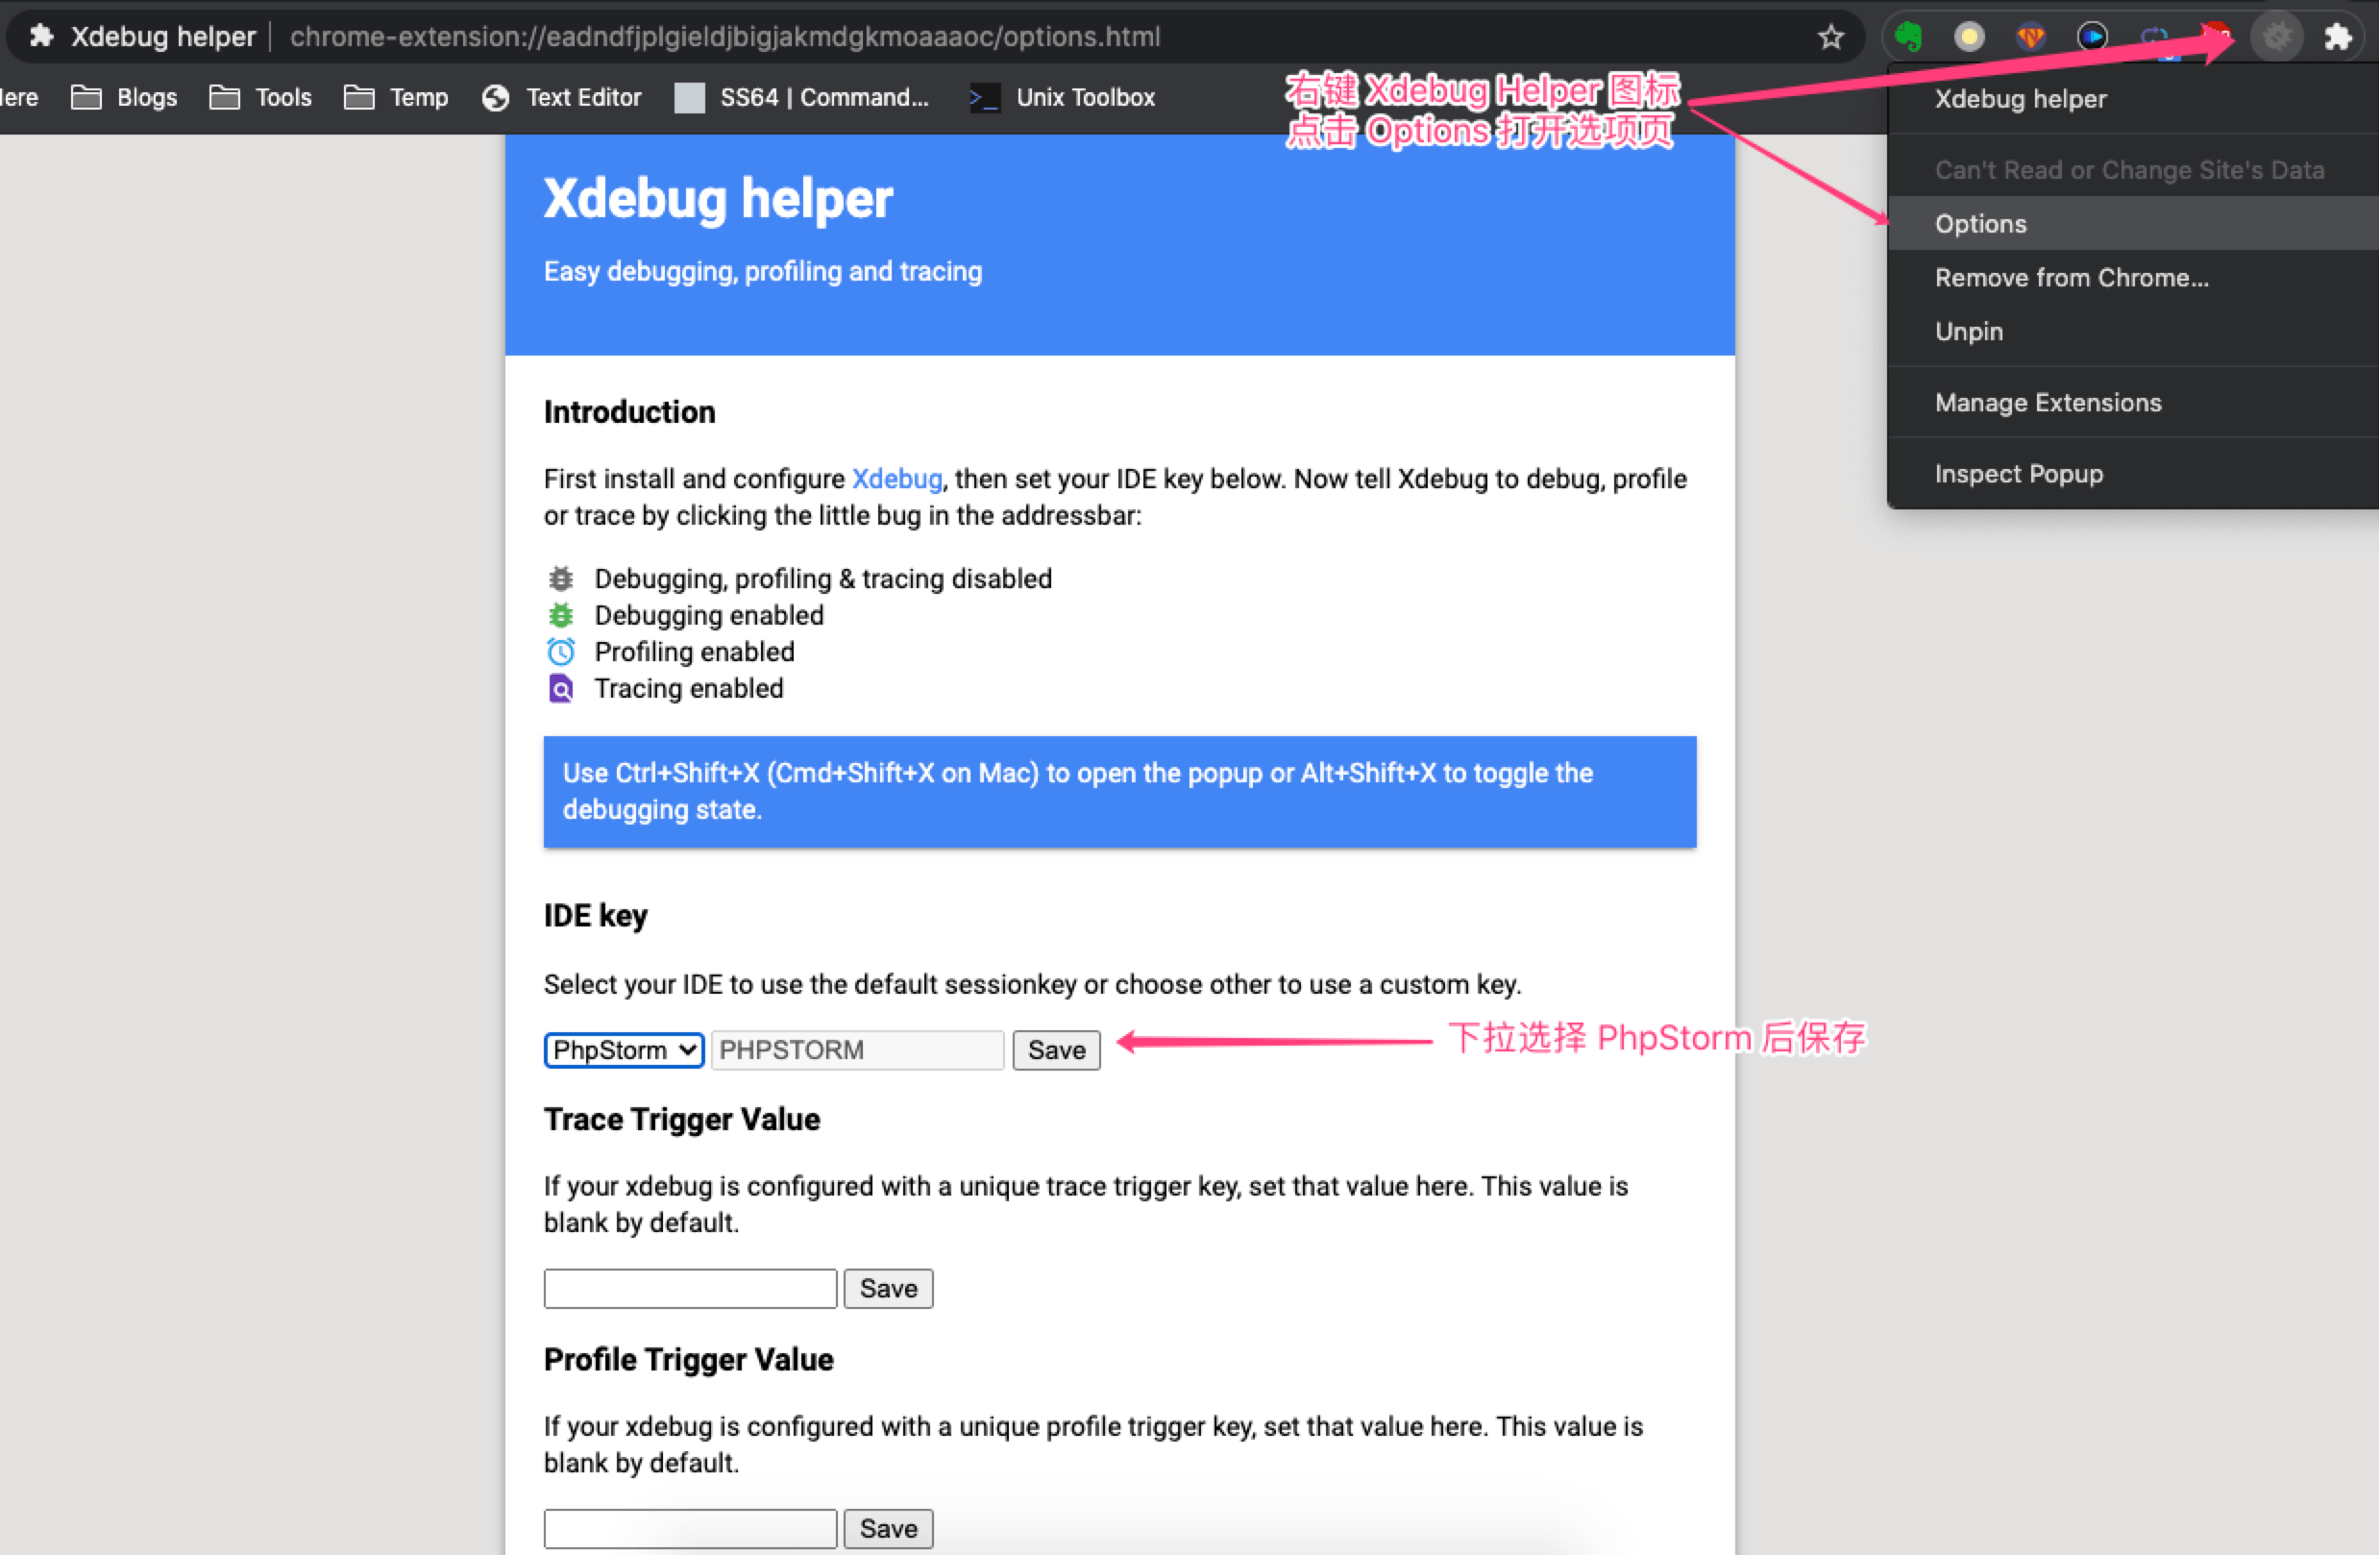Open Manage Extensions from the menu
The image size is (2380, 1555).
[2133, 403]
